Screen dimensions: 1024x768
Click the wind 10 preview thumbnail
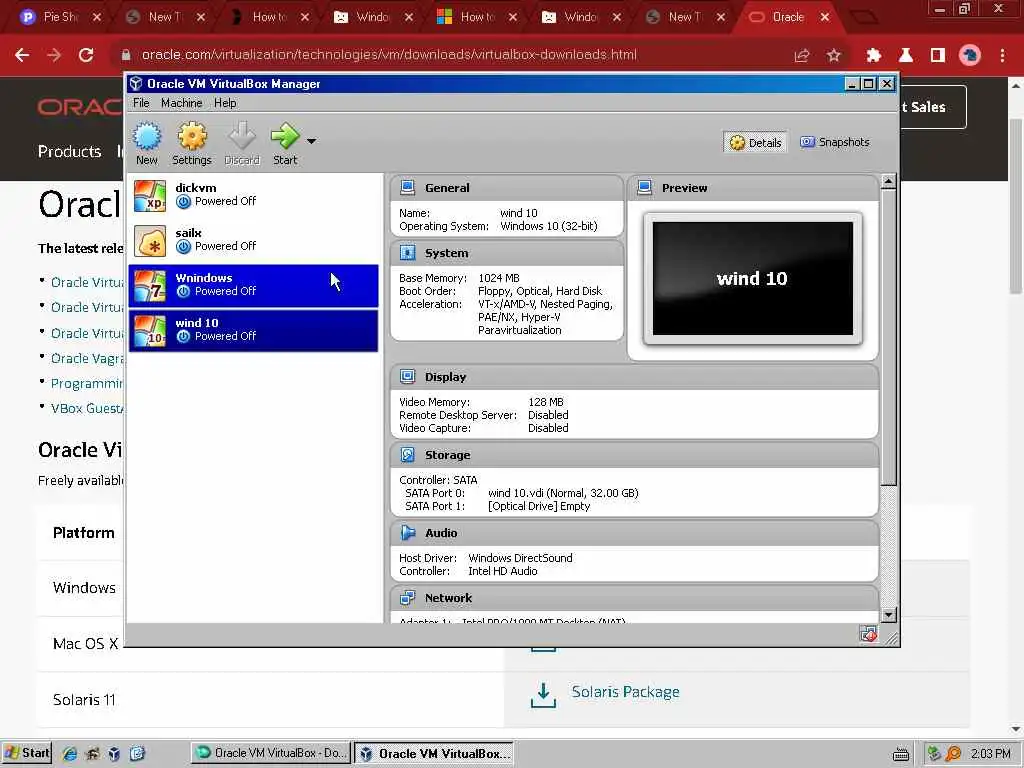coord(752,279)
